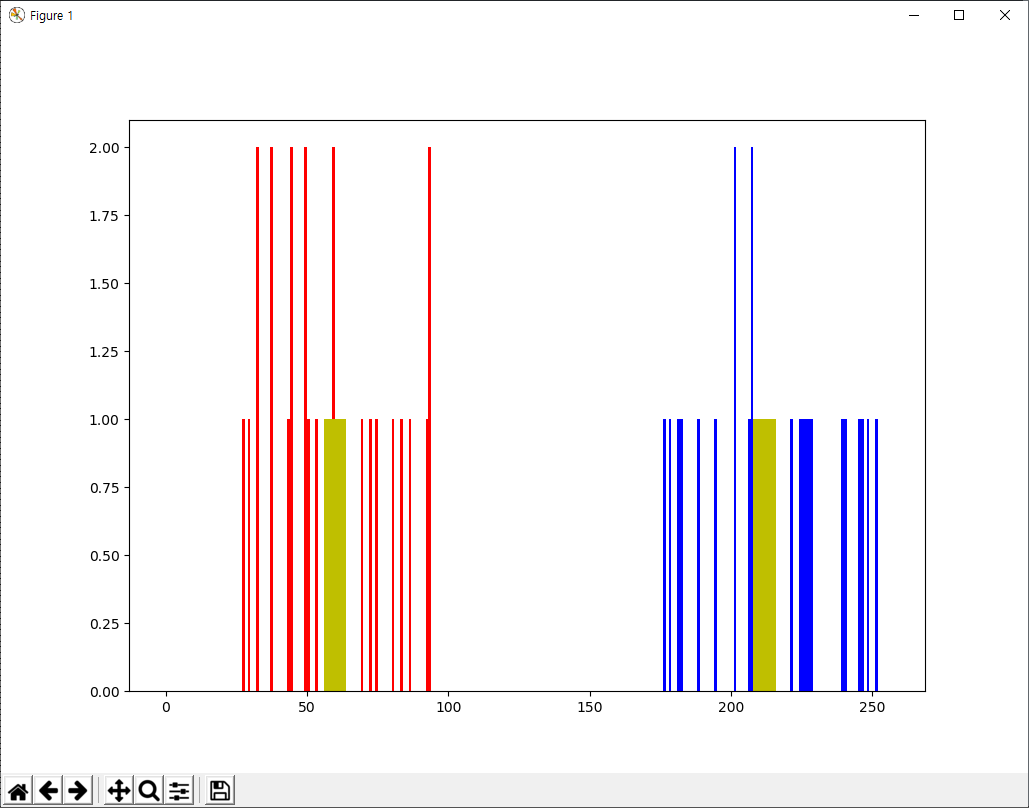The width and height of the screenshot is (1029, 808).
Task: Click the y-axis label 0.75
Action: click(104, 488)
